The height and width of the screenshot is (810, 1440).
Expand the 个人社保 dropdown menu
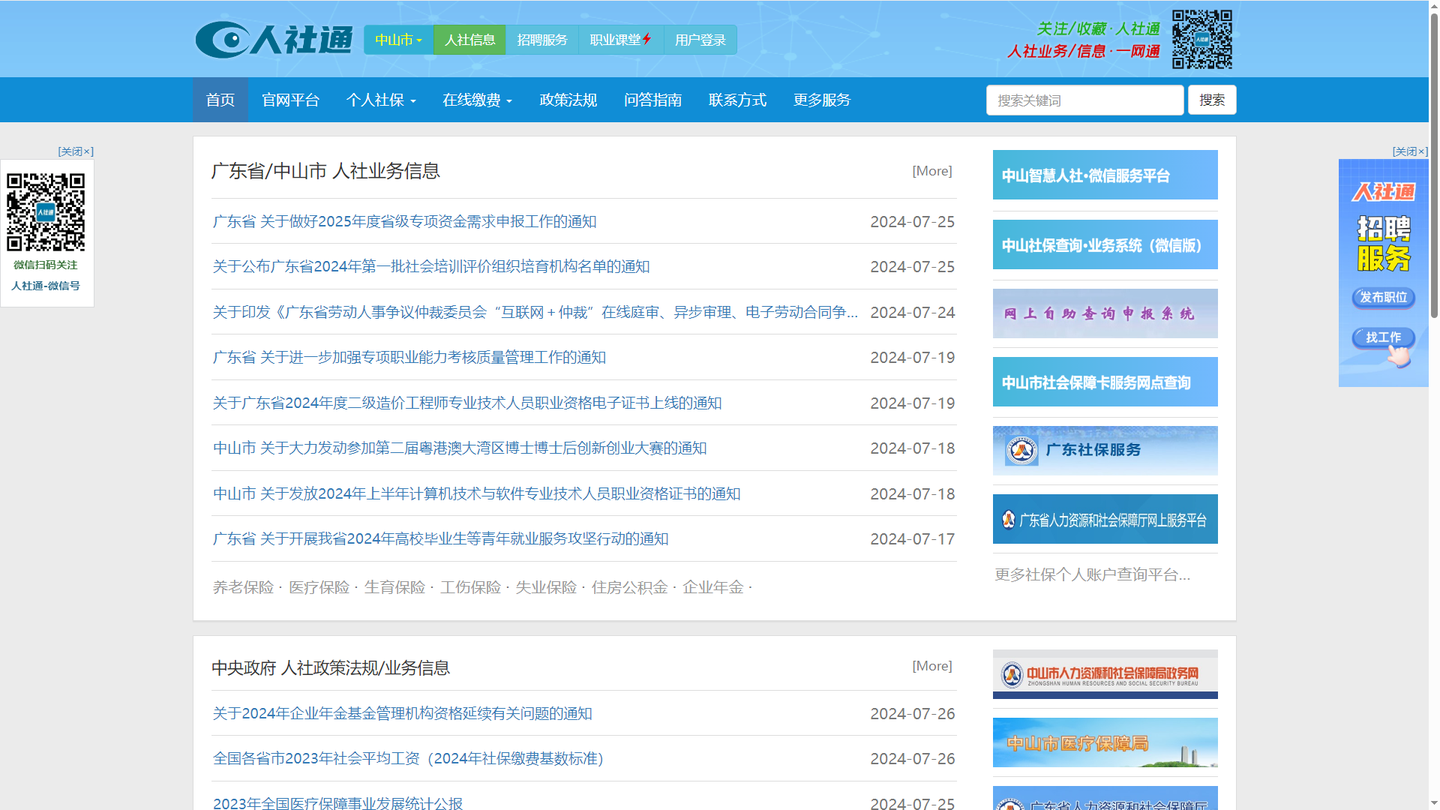click(381, 100)
